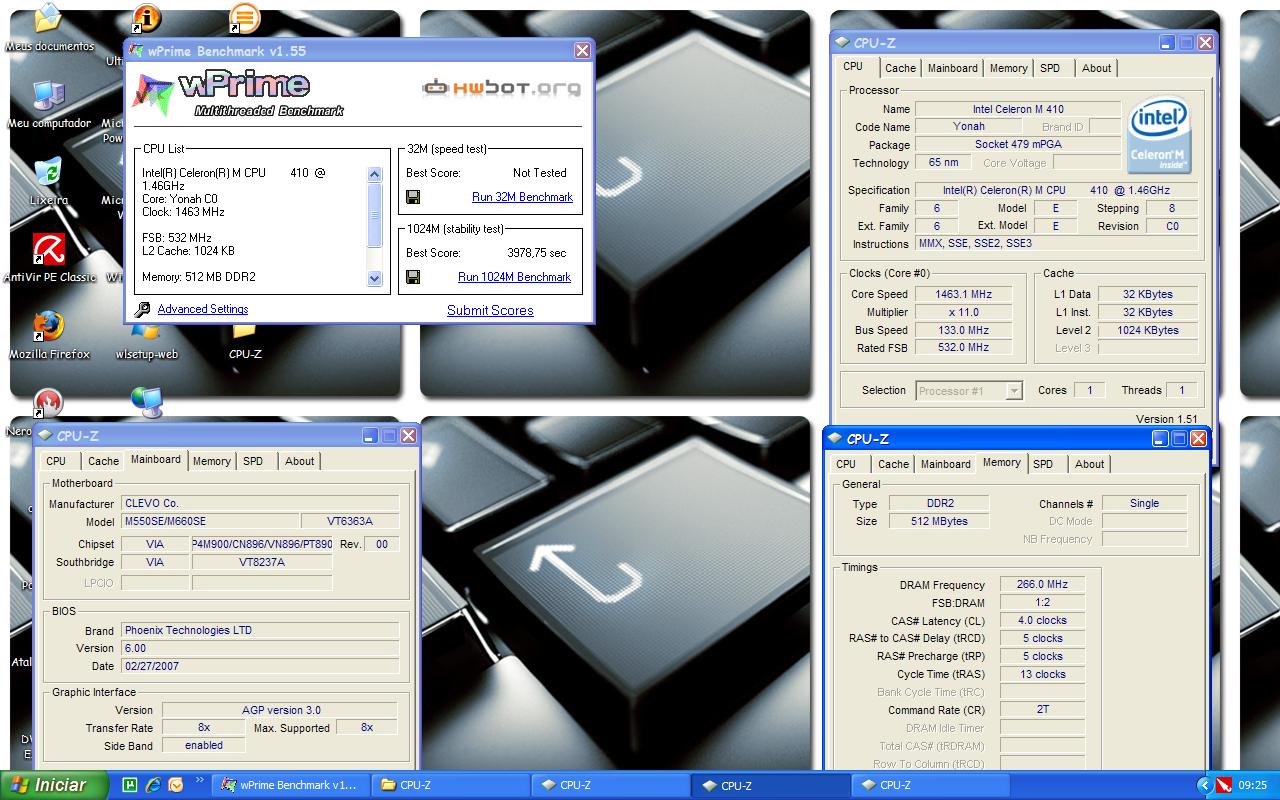Open wPrime Advanced Settings link
This screenshot has width=1280, height=800.
[203, 309]
